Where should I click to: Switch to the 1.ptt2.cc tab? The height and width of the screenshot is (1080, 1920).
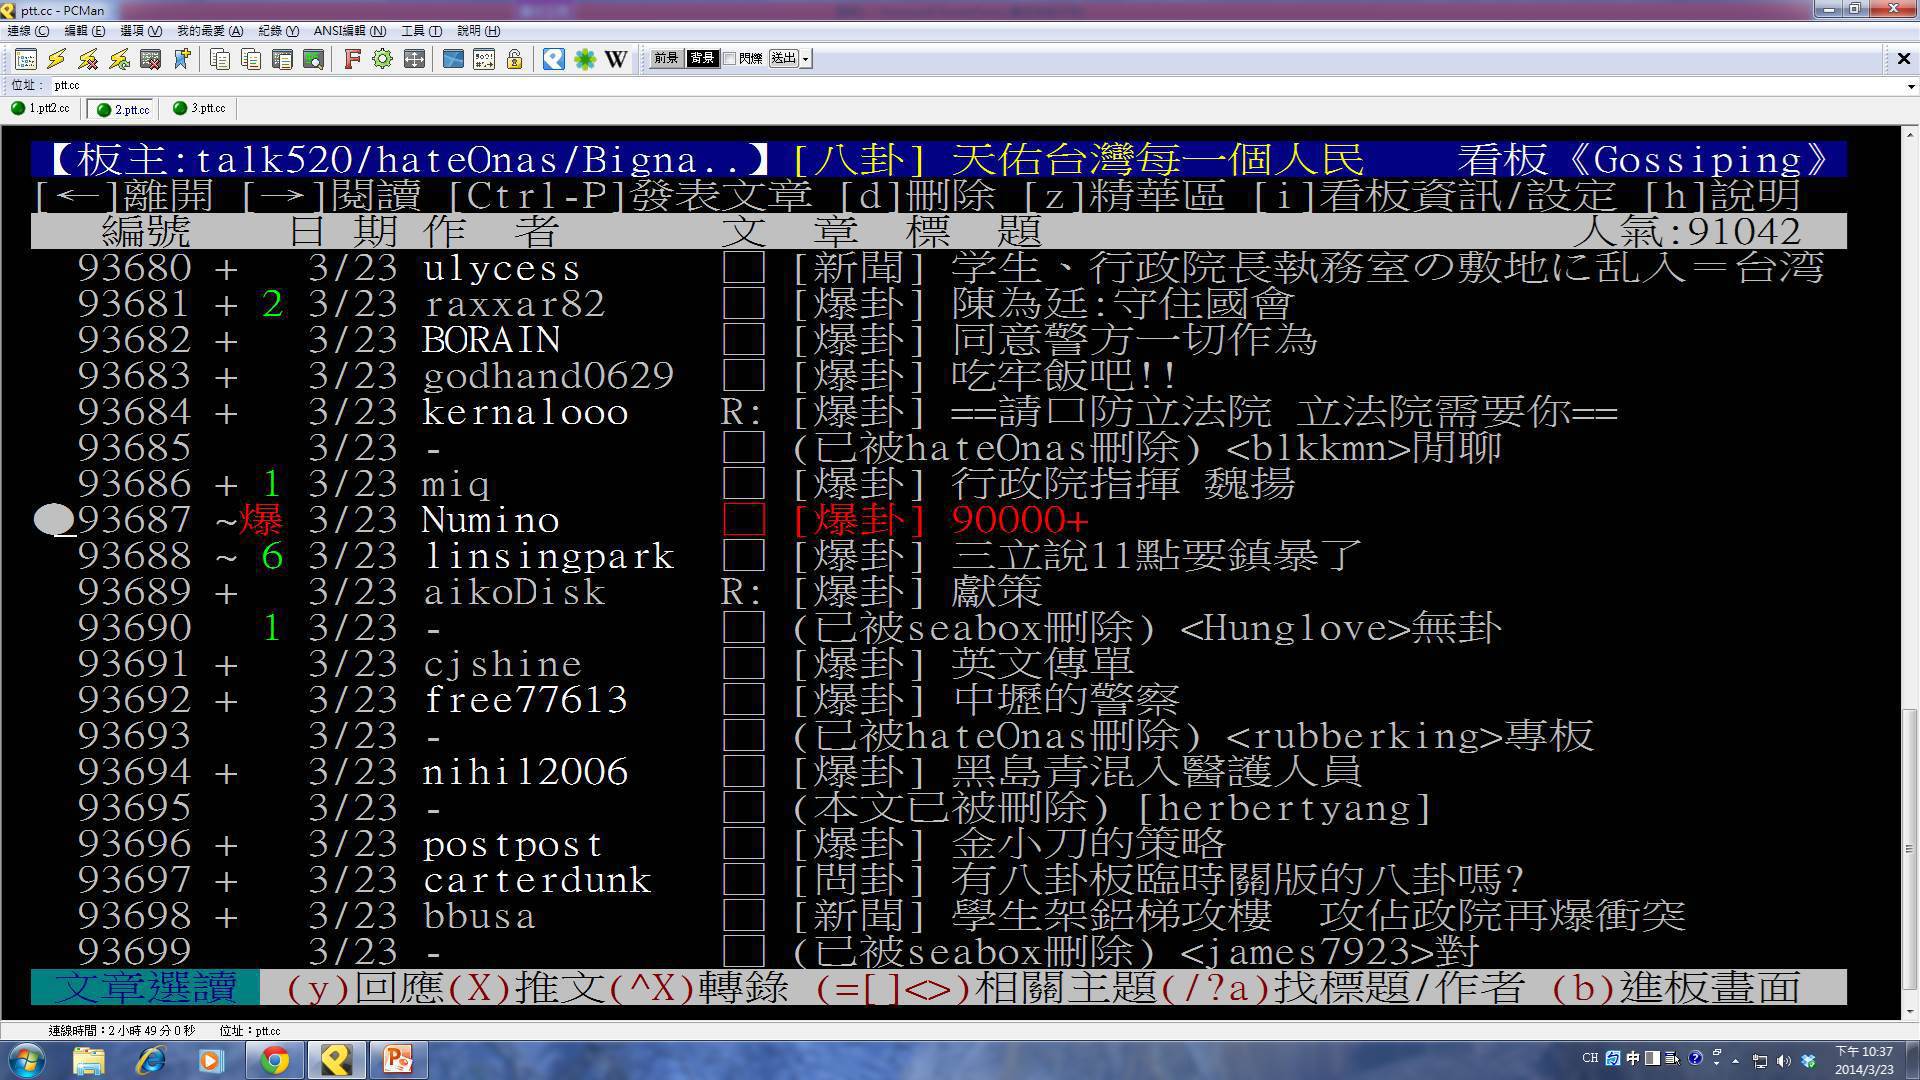pyautogui.click(x=41, y=108)
